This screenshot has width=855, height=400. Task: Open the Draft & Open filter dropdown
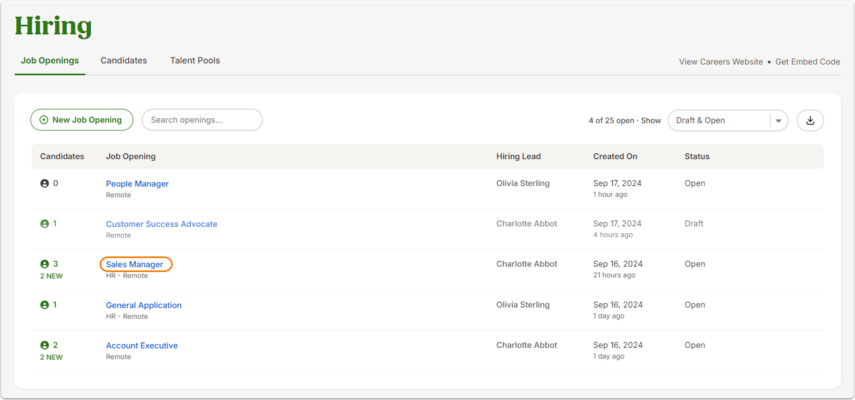click(728, 120)
